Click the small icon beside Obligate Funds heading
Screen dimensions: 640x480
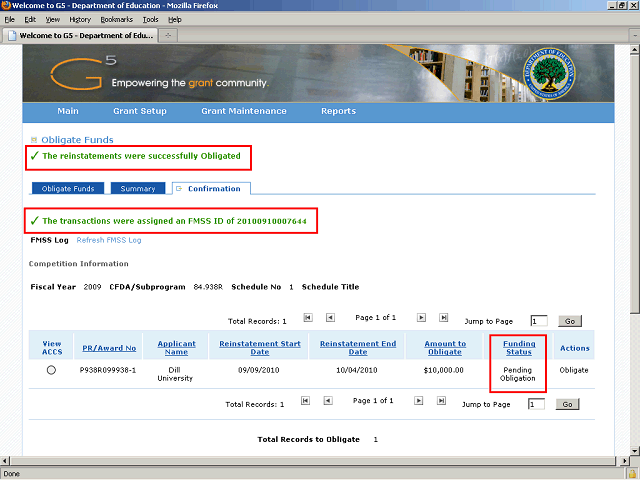coord(34,140)
